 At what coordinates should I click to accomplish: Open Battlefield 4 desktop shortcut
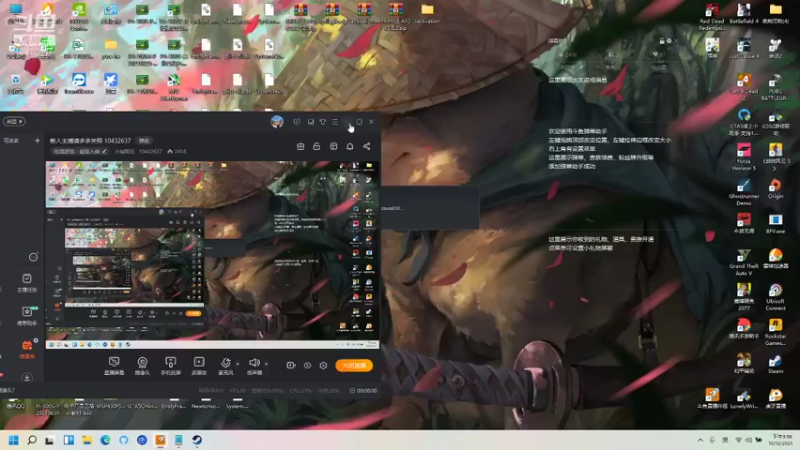click(743, 14)
